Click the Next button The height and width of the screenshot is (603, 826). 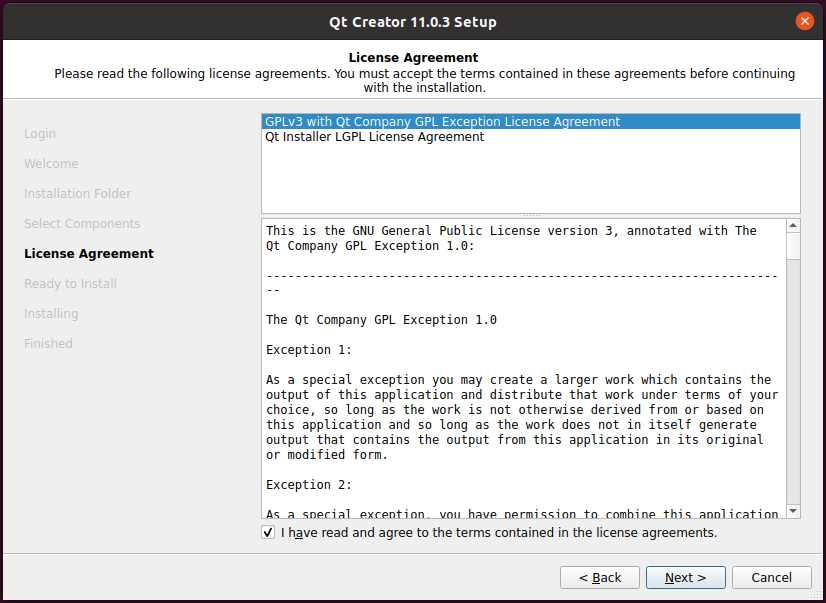[x=685, y=578]
